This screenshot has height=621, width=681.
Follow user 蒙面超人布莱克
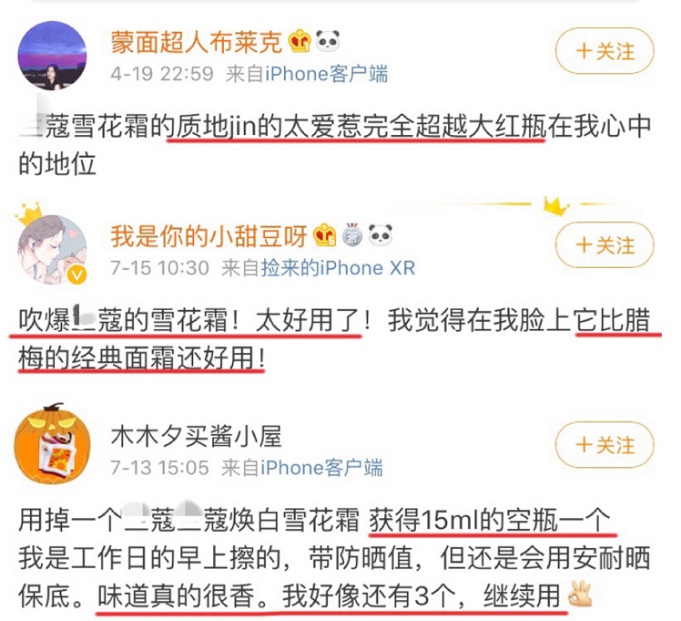(x=605, y=51)
